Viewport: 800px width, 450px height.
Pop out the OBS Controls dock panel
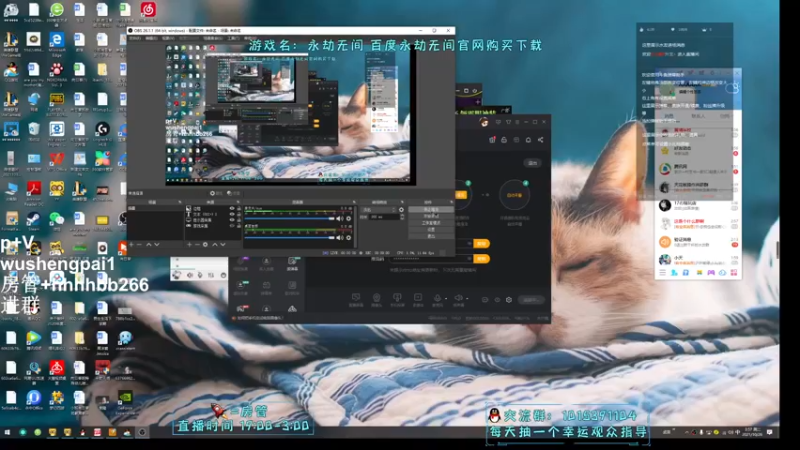452,202
